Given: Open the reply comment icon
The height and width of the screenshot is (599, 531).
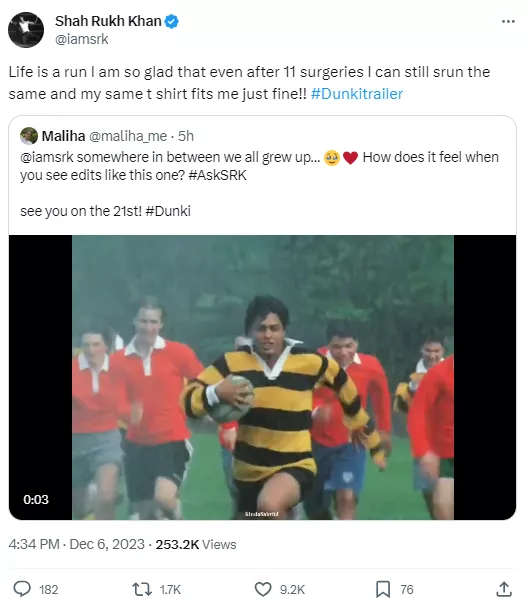Looking at the screenshot, I should 22,589.
